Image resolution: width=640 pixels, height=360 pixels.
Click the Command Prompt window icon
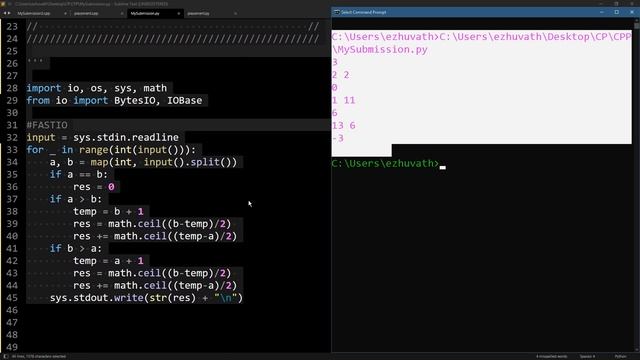[337, 12]
